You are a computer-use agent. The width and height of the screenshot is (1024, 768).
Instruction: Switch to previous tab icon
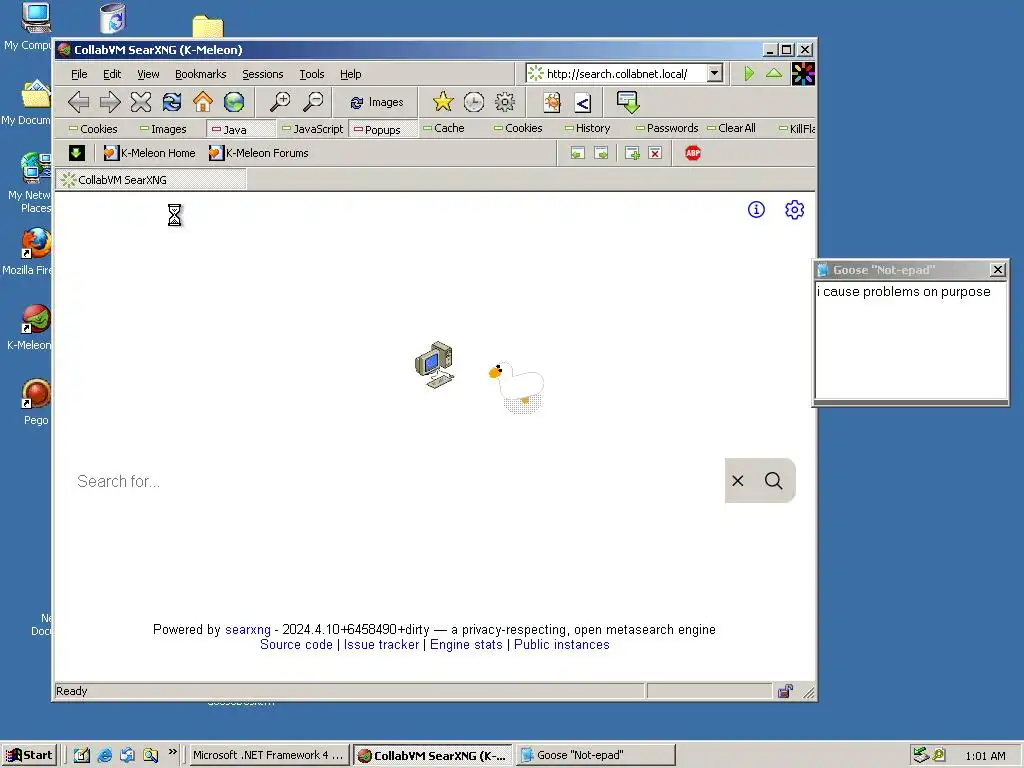(577, 153)
